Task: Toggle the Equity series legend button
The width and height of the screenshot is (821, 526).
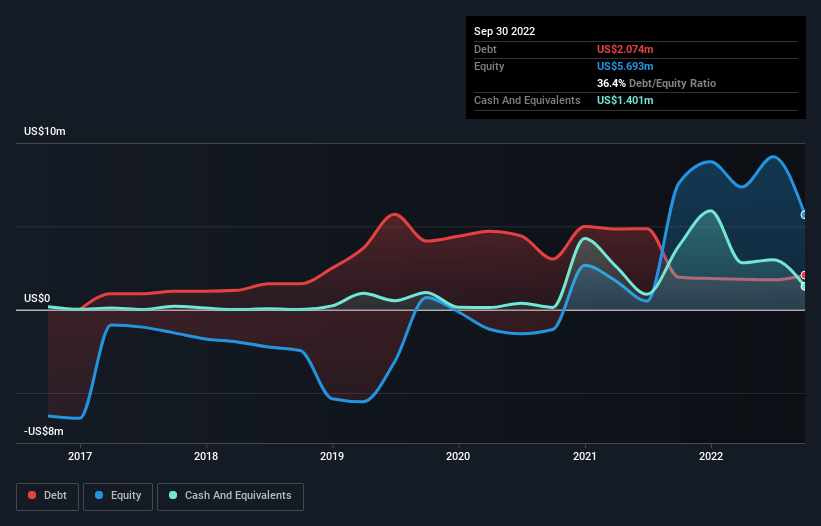Action: coord(118,496)
